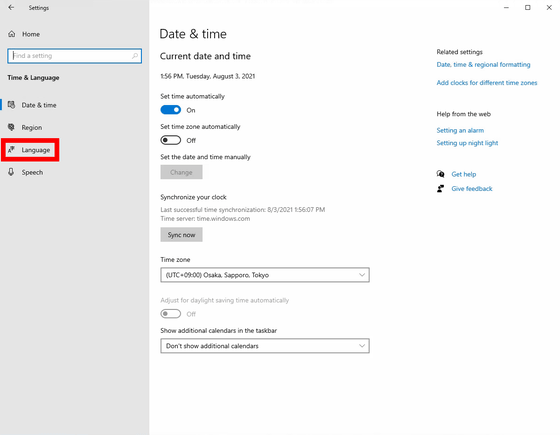
Task: Focus the Find a setting field
Action: click(x=74, y=56)
